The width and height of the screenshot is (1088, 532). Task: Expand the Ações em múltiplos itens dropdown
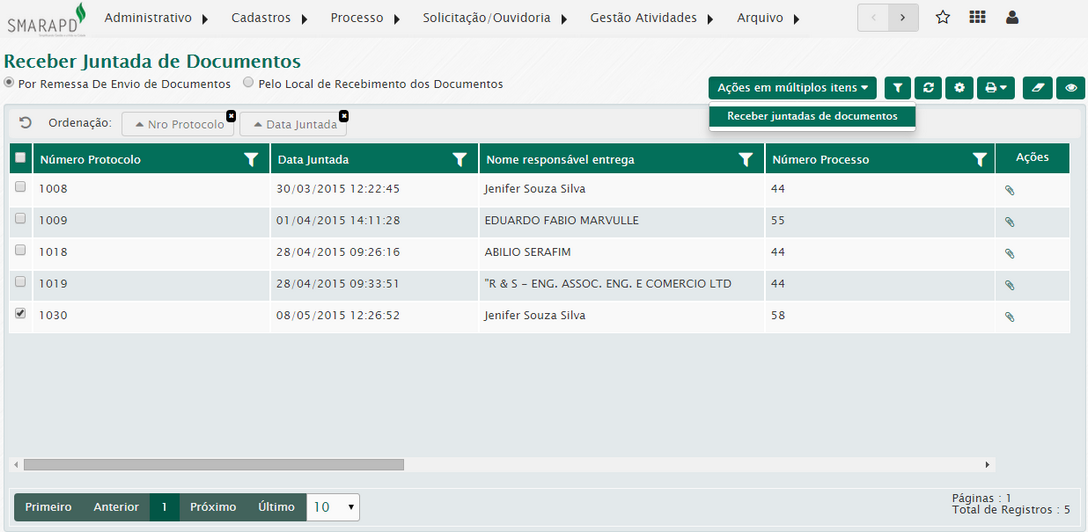[792, 88]
